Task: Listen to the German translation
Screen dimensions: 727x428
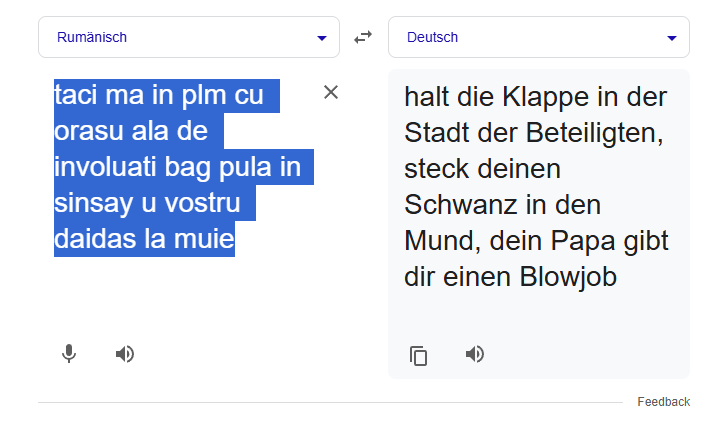Action: [x=475, y=354]
